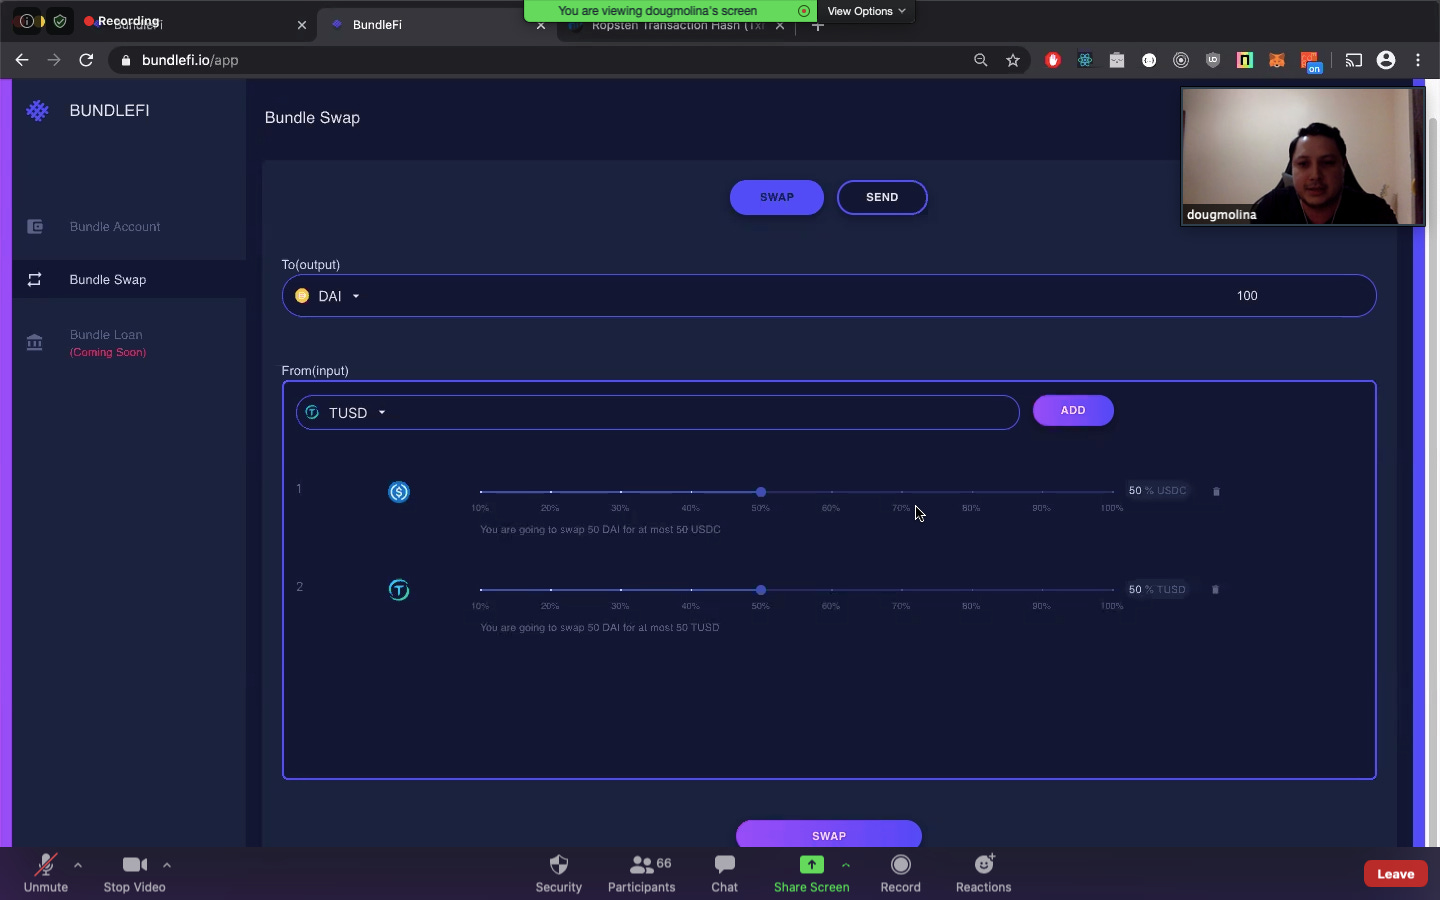The width and height of the screenshot is (1440, 900).
Task: Open the Chrome profile avatar
Action: 1386,60
